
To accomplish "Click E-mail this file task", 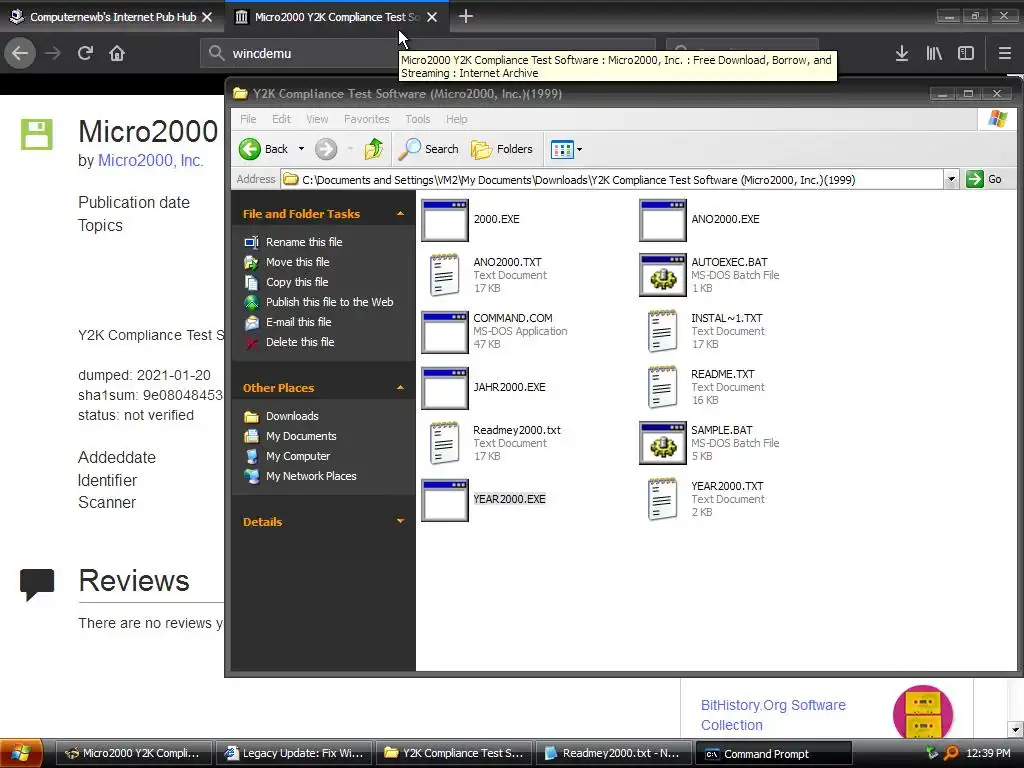I will (x=298, y=322).
